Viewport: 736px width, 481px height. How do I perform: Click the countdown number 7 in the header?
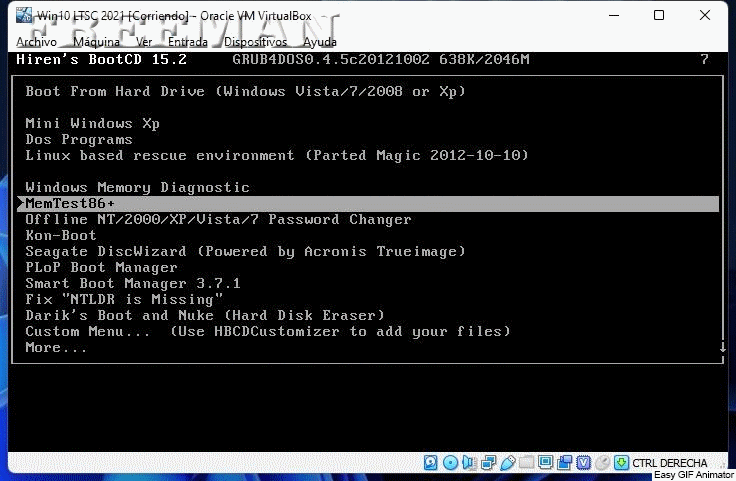pos(705,59)
